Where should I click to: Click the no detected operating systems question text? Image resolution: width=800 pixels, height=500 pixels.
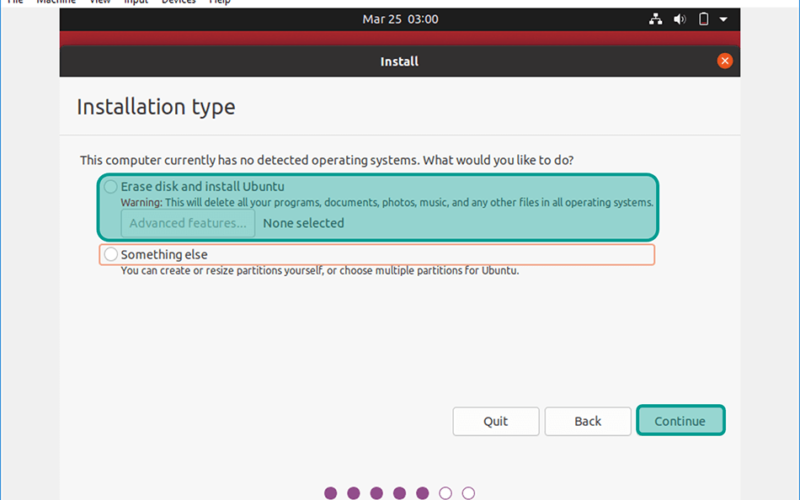(x=327, y=160)
